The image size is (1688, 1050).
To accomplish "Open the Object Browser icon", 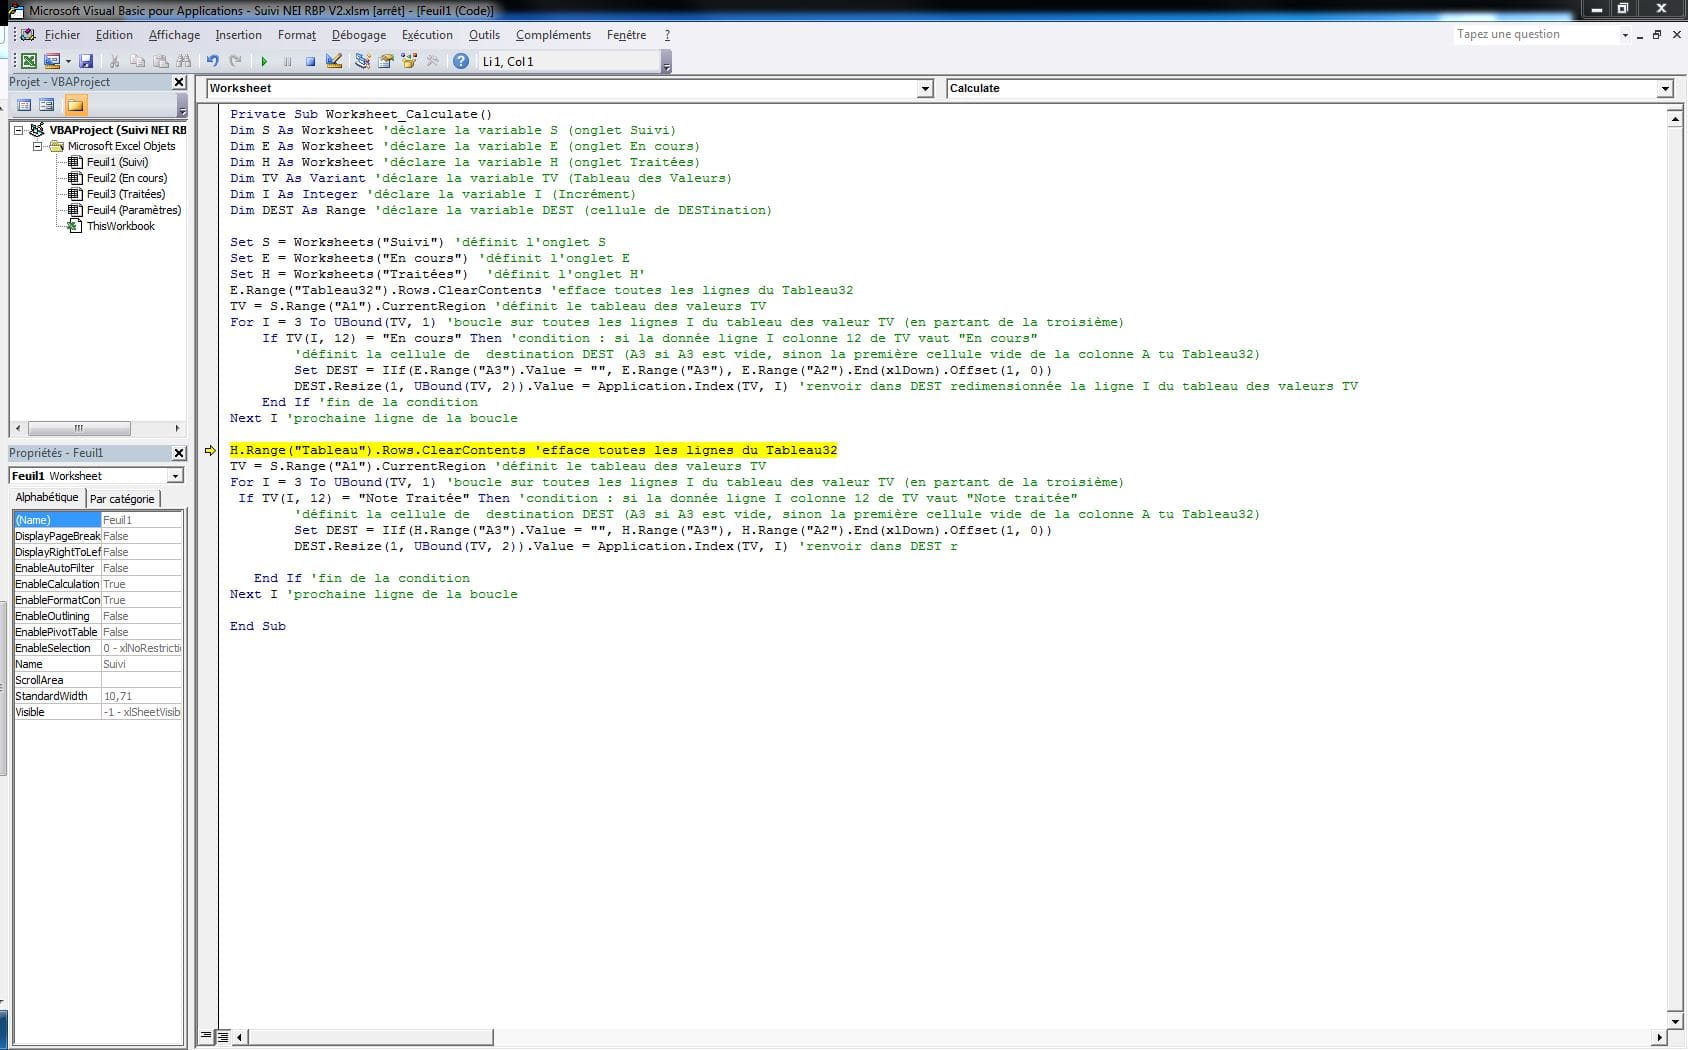I will (x=409, y=62).
